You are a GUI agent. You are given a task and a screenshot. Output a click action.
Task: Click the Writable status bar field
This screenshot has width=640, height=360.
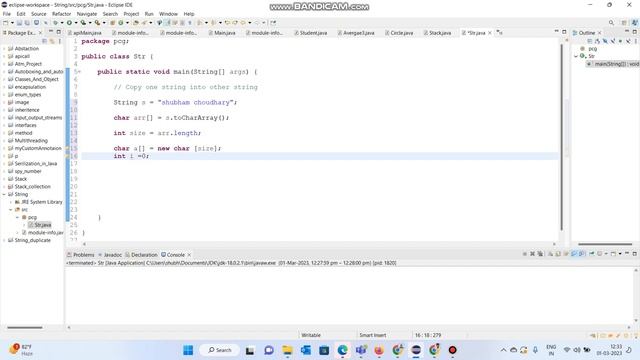point(311,335)
